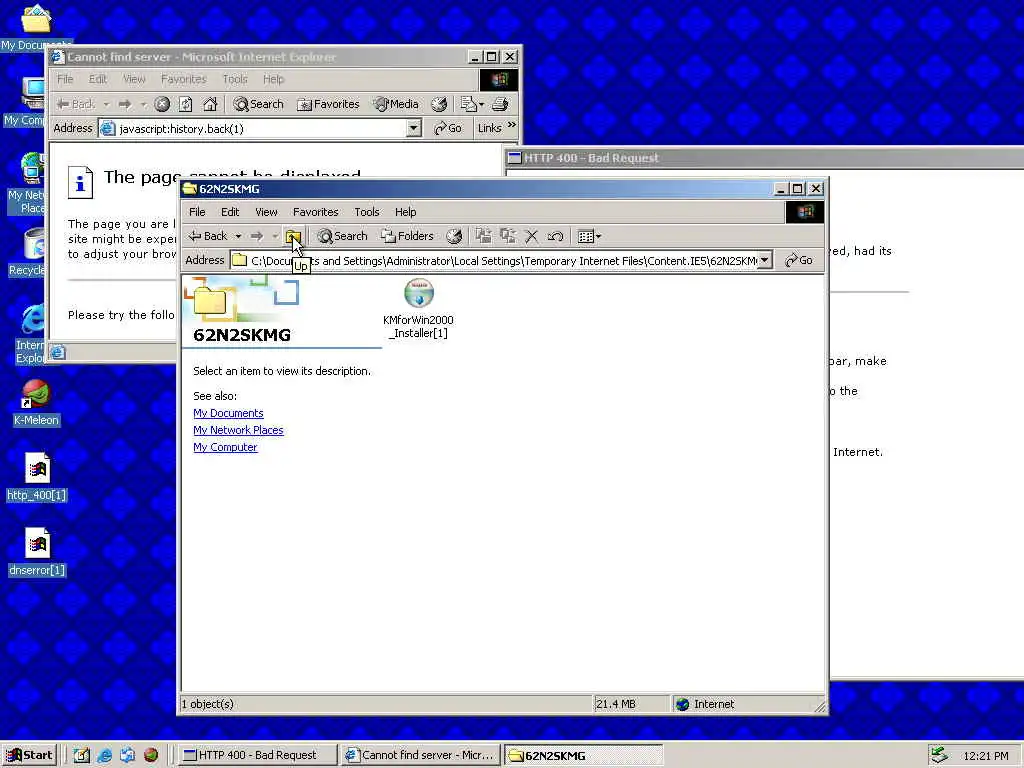Screen dimensions: 1024x768
Task: Click the Print icon in Internet Explorer toolbar
Action: tap(500, 104)
